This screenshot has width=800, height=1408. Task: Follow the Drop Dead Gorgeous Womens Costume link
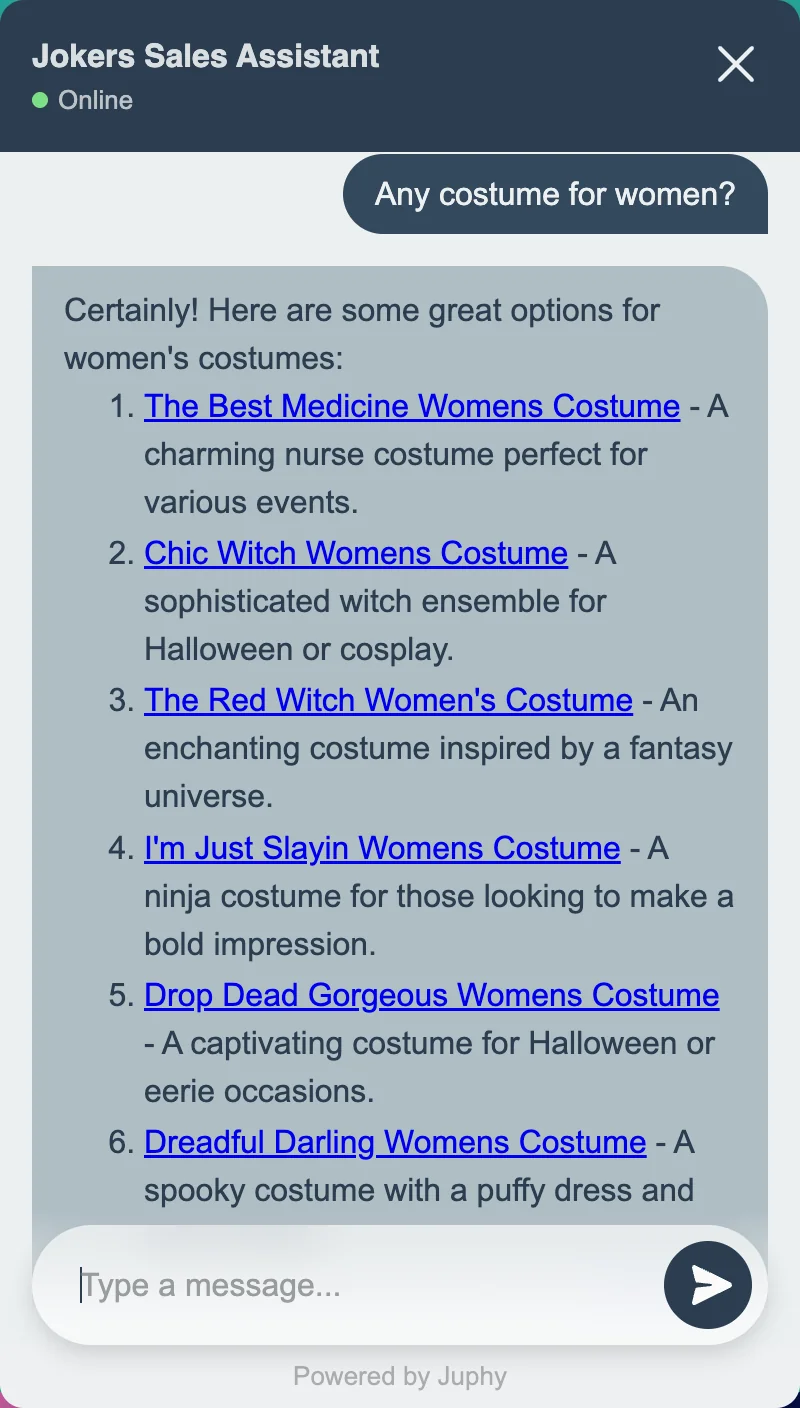click(431, 995)
